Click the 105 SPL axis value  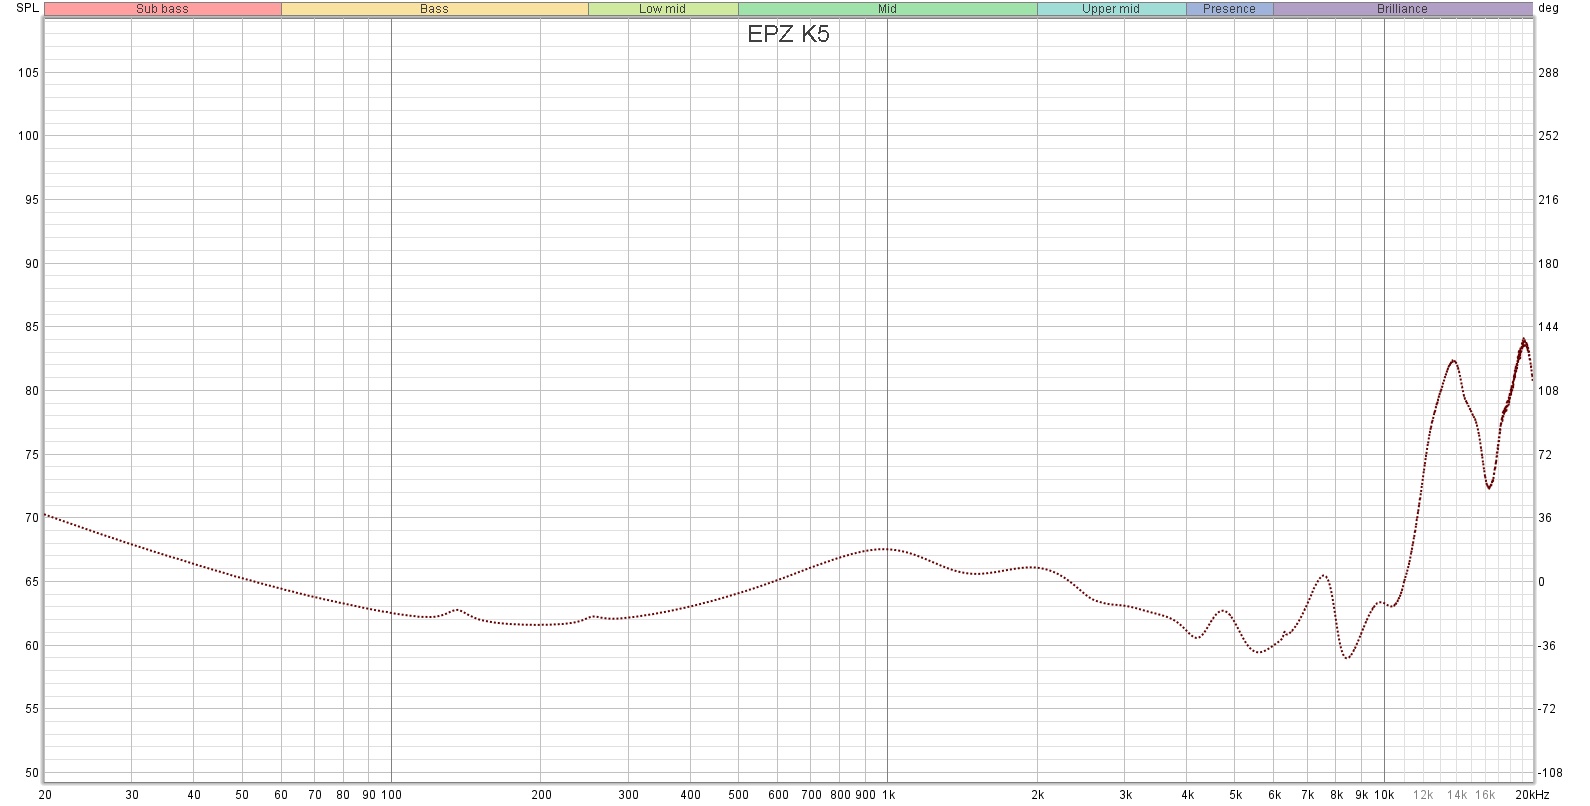[x=28, y=73]
